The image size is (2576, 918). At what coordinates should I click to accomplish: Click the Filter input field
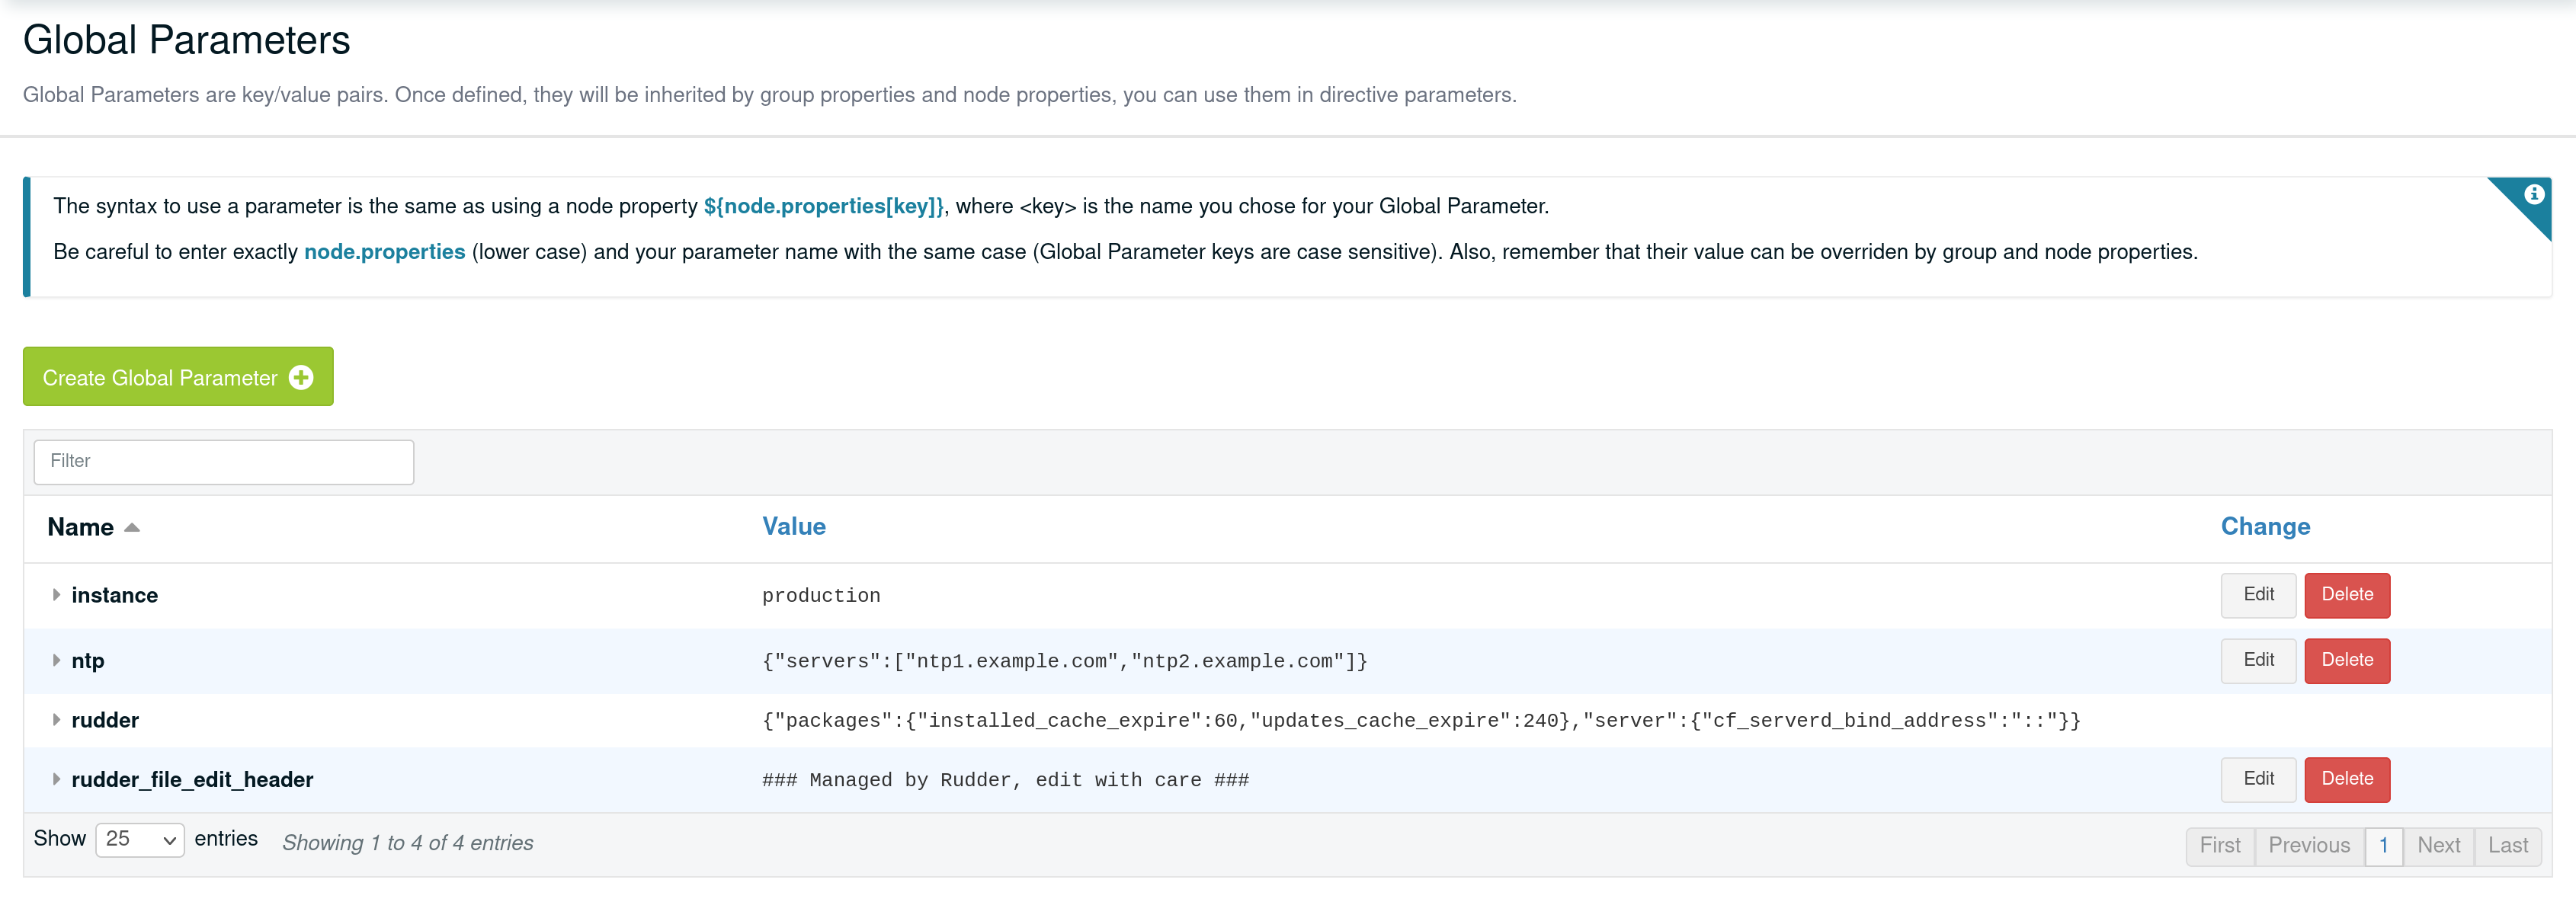pyautogui.click(x=223, y=462)
